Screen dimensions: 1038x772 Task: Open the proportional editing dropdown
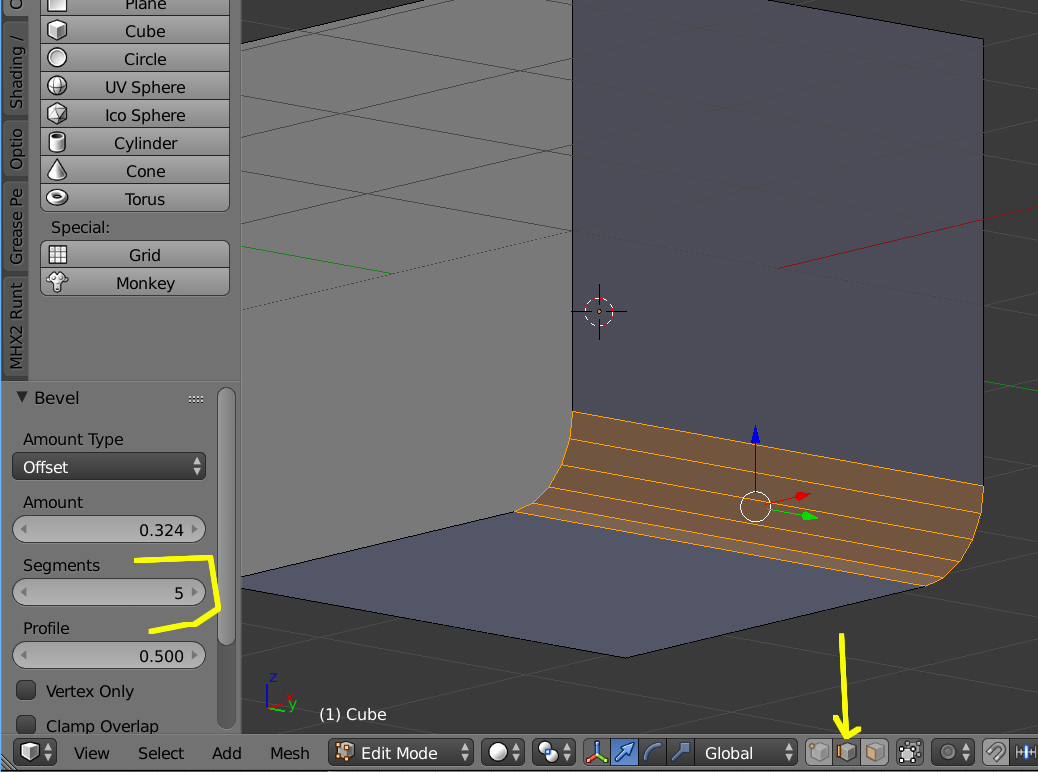point(953,752)
